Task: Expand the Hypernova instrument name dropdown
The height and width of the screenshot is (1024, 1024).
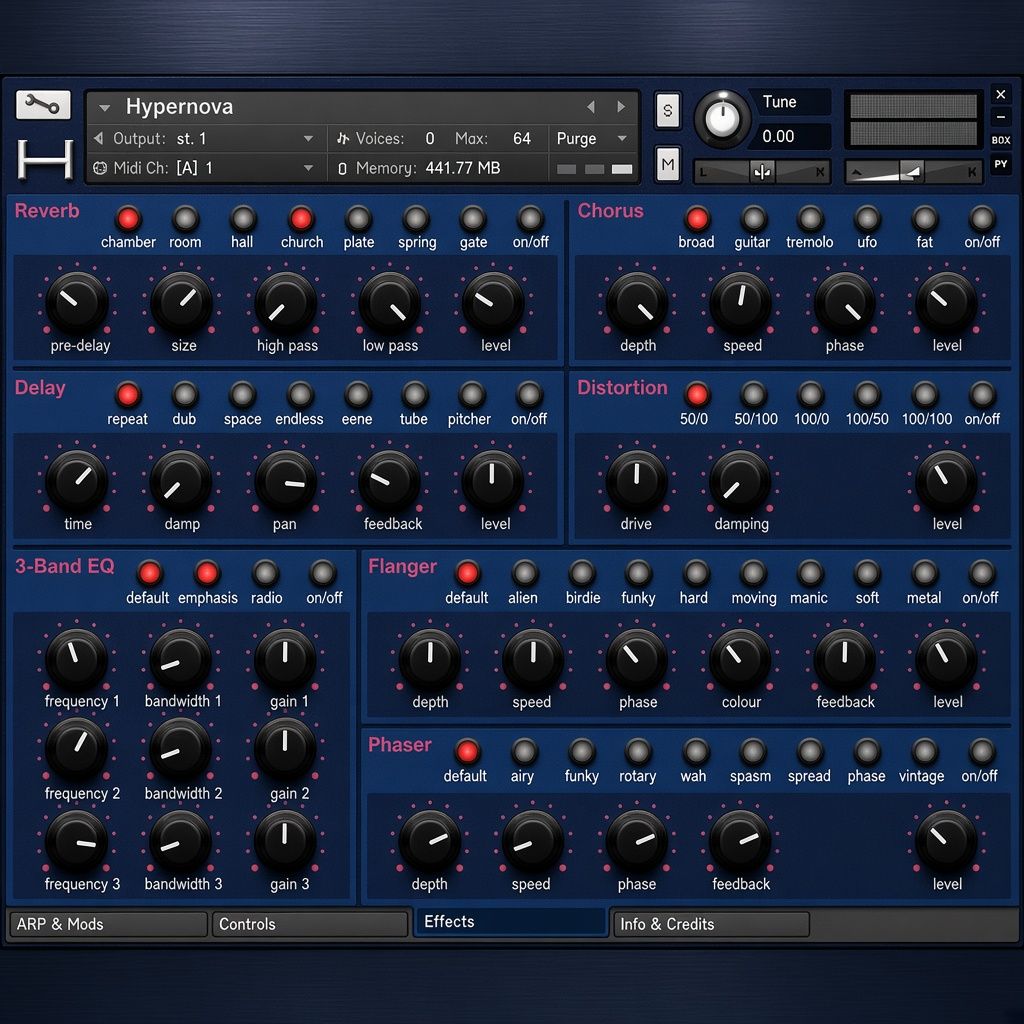Action: 104,108
